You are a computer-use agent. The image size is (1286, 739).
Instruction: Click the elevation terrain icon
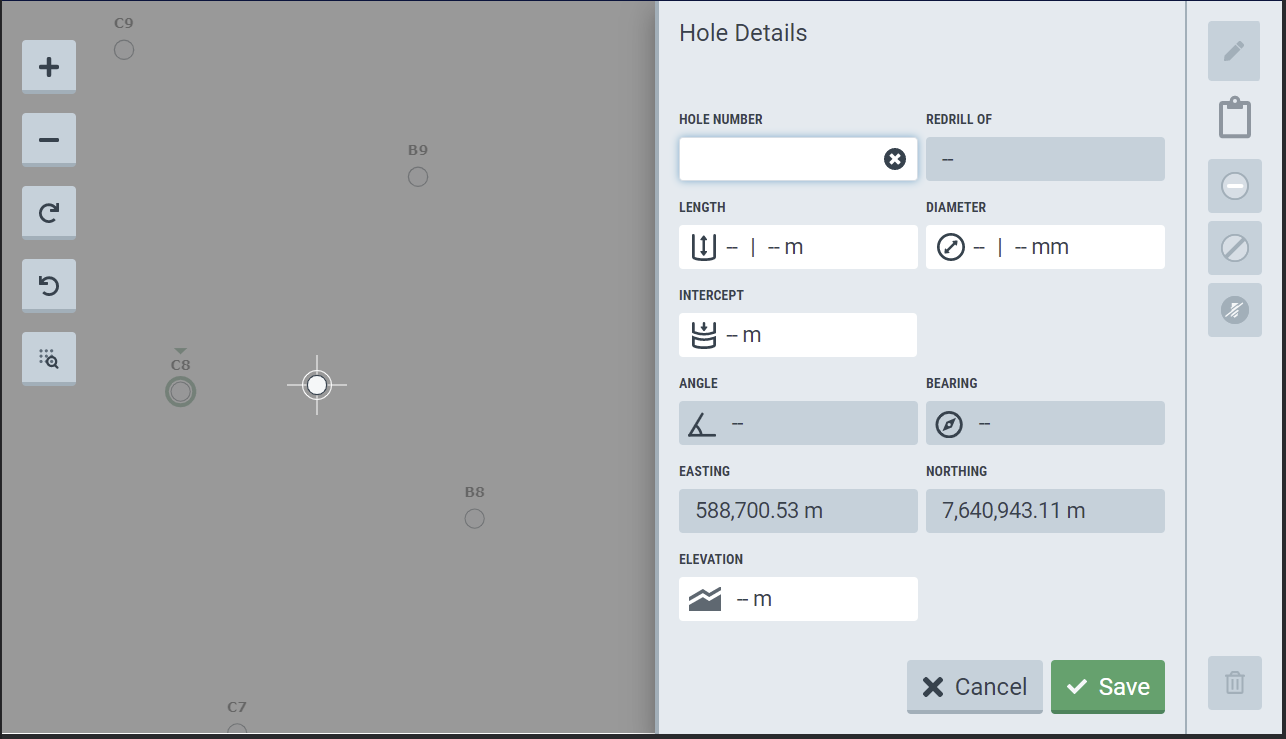pos(705,600)
